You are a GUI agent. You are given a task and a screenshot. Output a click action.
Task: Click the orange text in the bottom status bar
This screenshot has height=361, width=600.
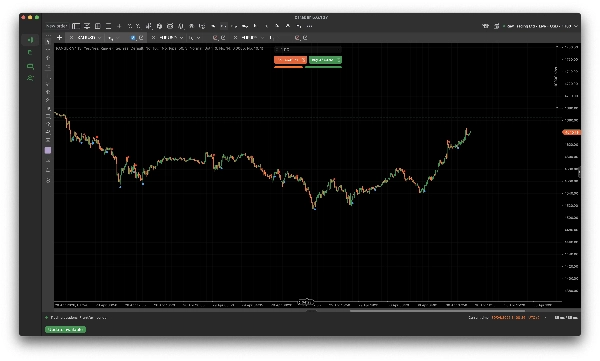(515, 318)
